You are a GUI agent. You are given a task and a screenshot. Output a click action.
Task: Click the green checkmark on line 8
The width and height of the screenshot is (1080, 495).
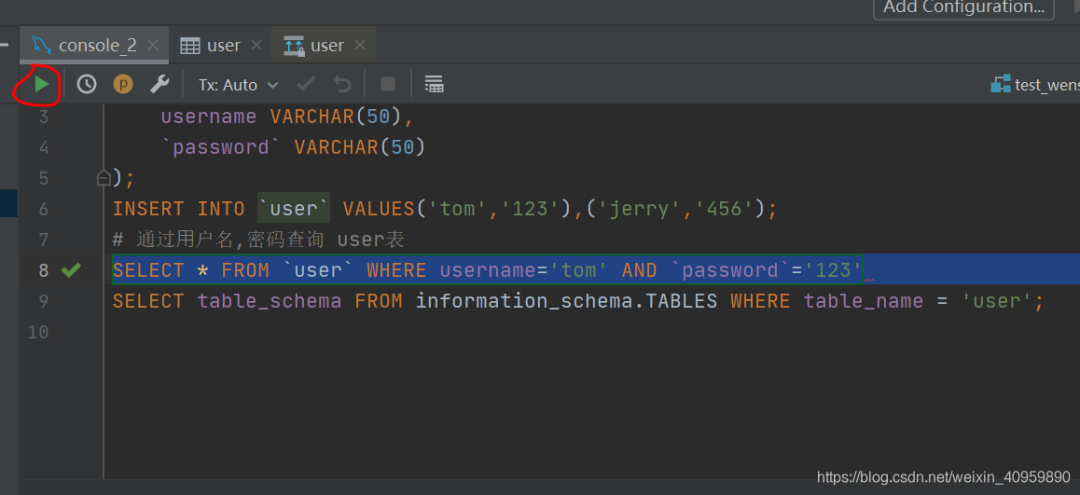tap(71, 270)
